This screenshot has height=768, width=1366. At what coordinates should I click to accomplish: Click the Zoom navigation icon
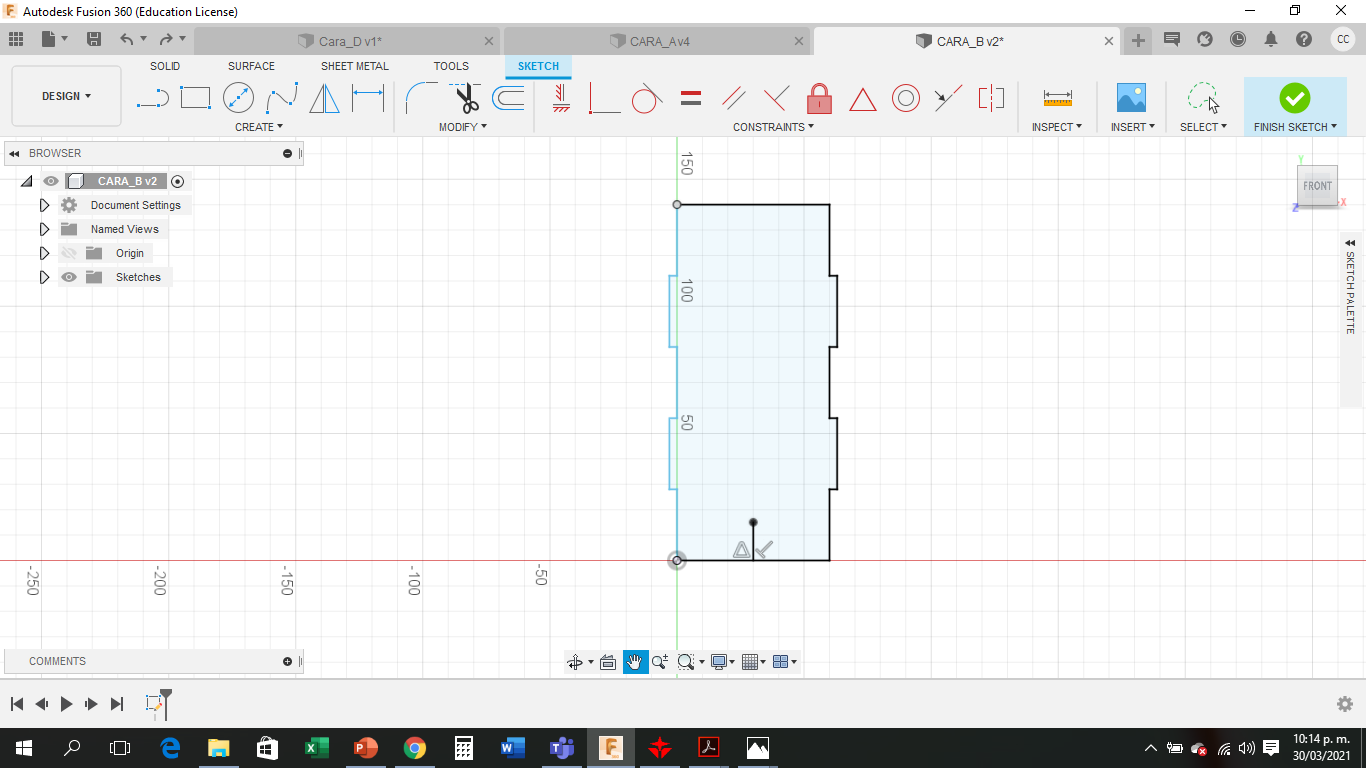660,662
